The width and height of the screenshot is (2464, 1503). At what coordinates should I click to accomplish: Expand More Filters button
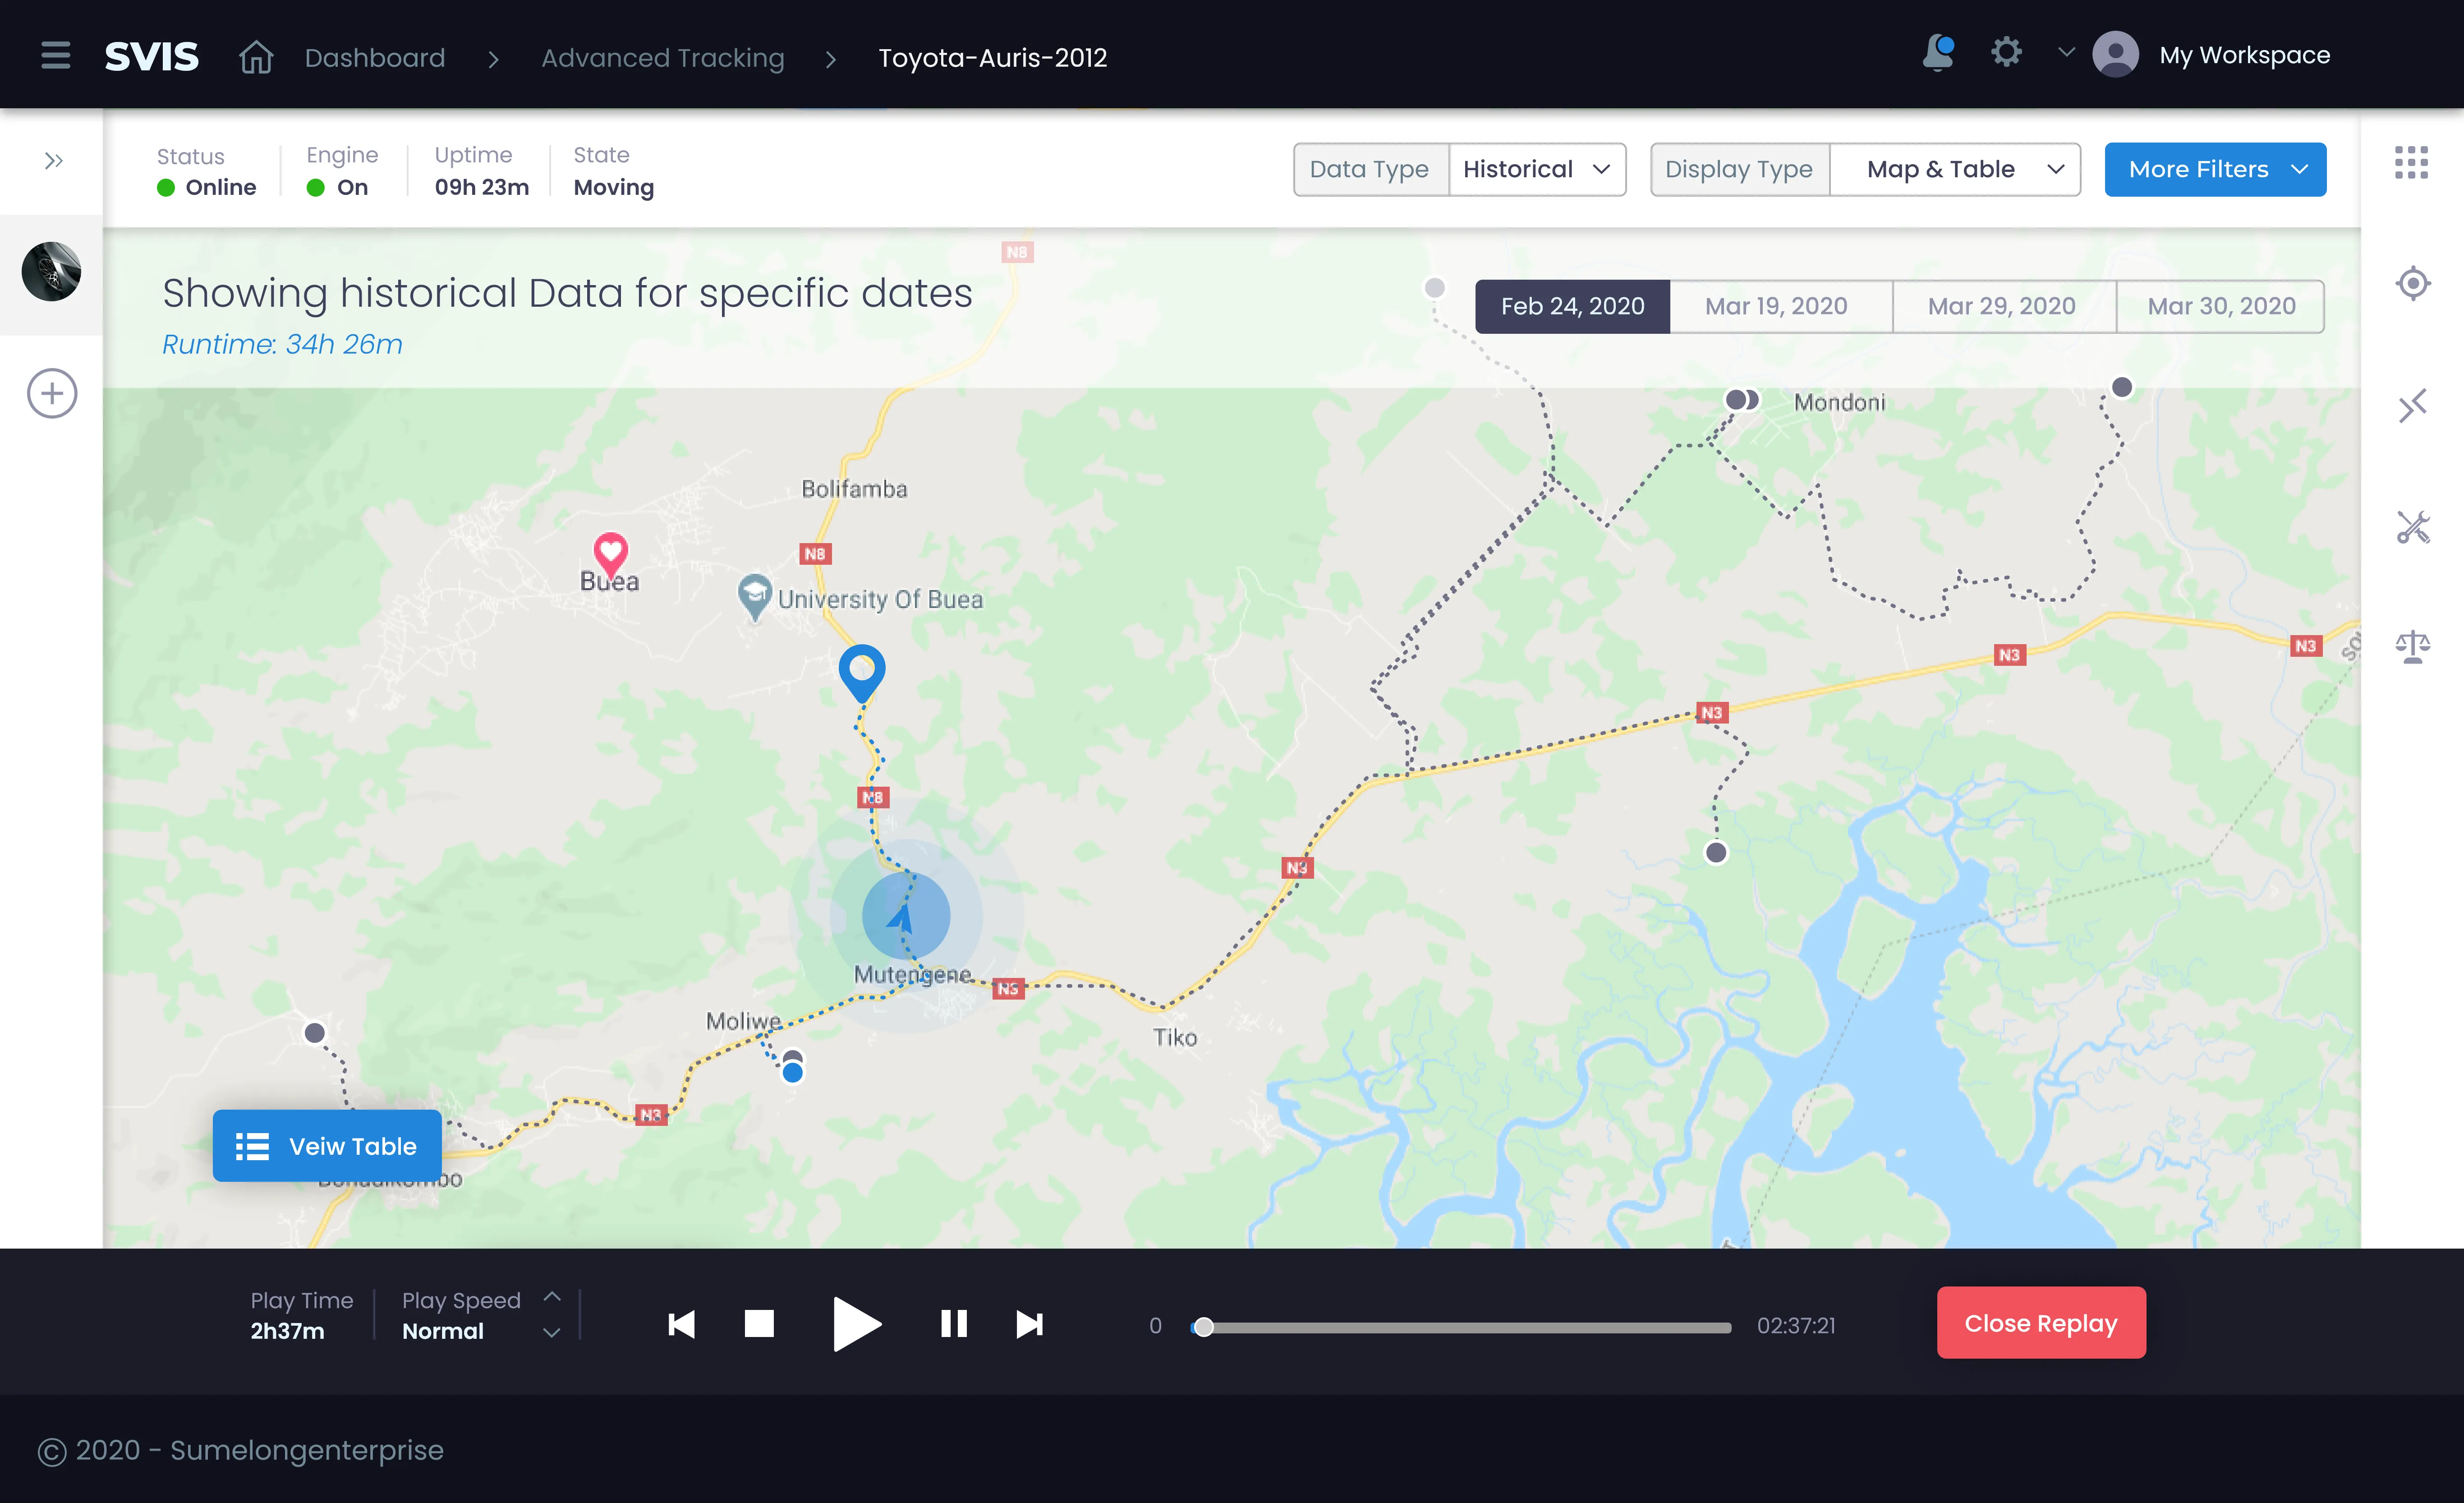pos(2215,169)
